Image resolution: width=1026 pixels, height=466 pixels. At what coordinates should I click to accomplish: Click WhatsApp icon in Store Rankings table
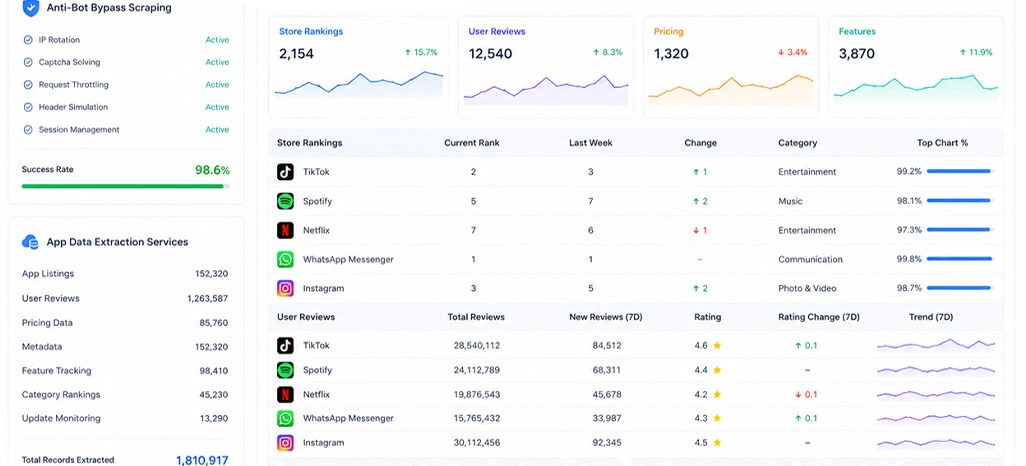tap(285, 259)
